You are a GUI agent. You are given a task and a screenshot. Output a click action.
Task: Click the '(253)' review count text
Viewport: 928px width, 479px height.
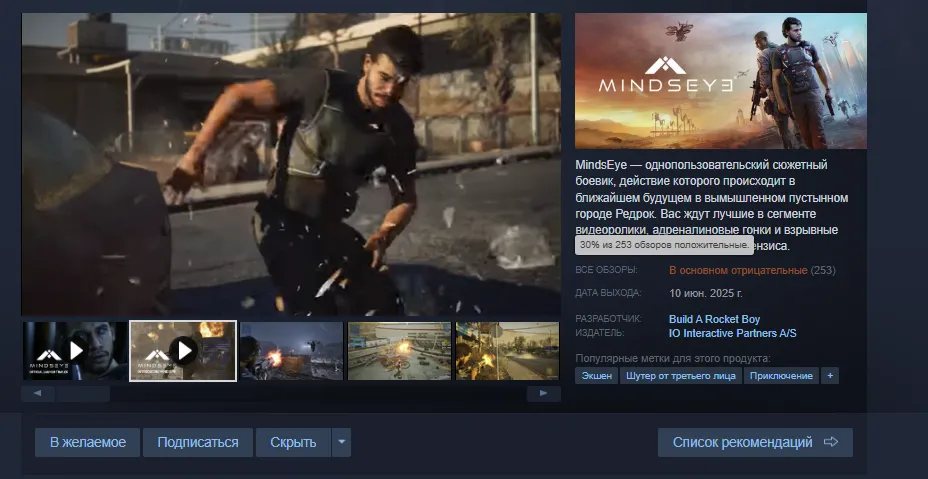(x=823, y=271)
